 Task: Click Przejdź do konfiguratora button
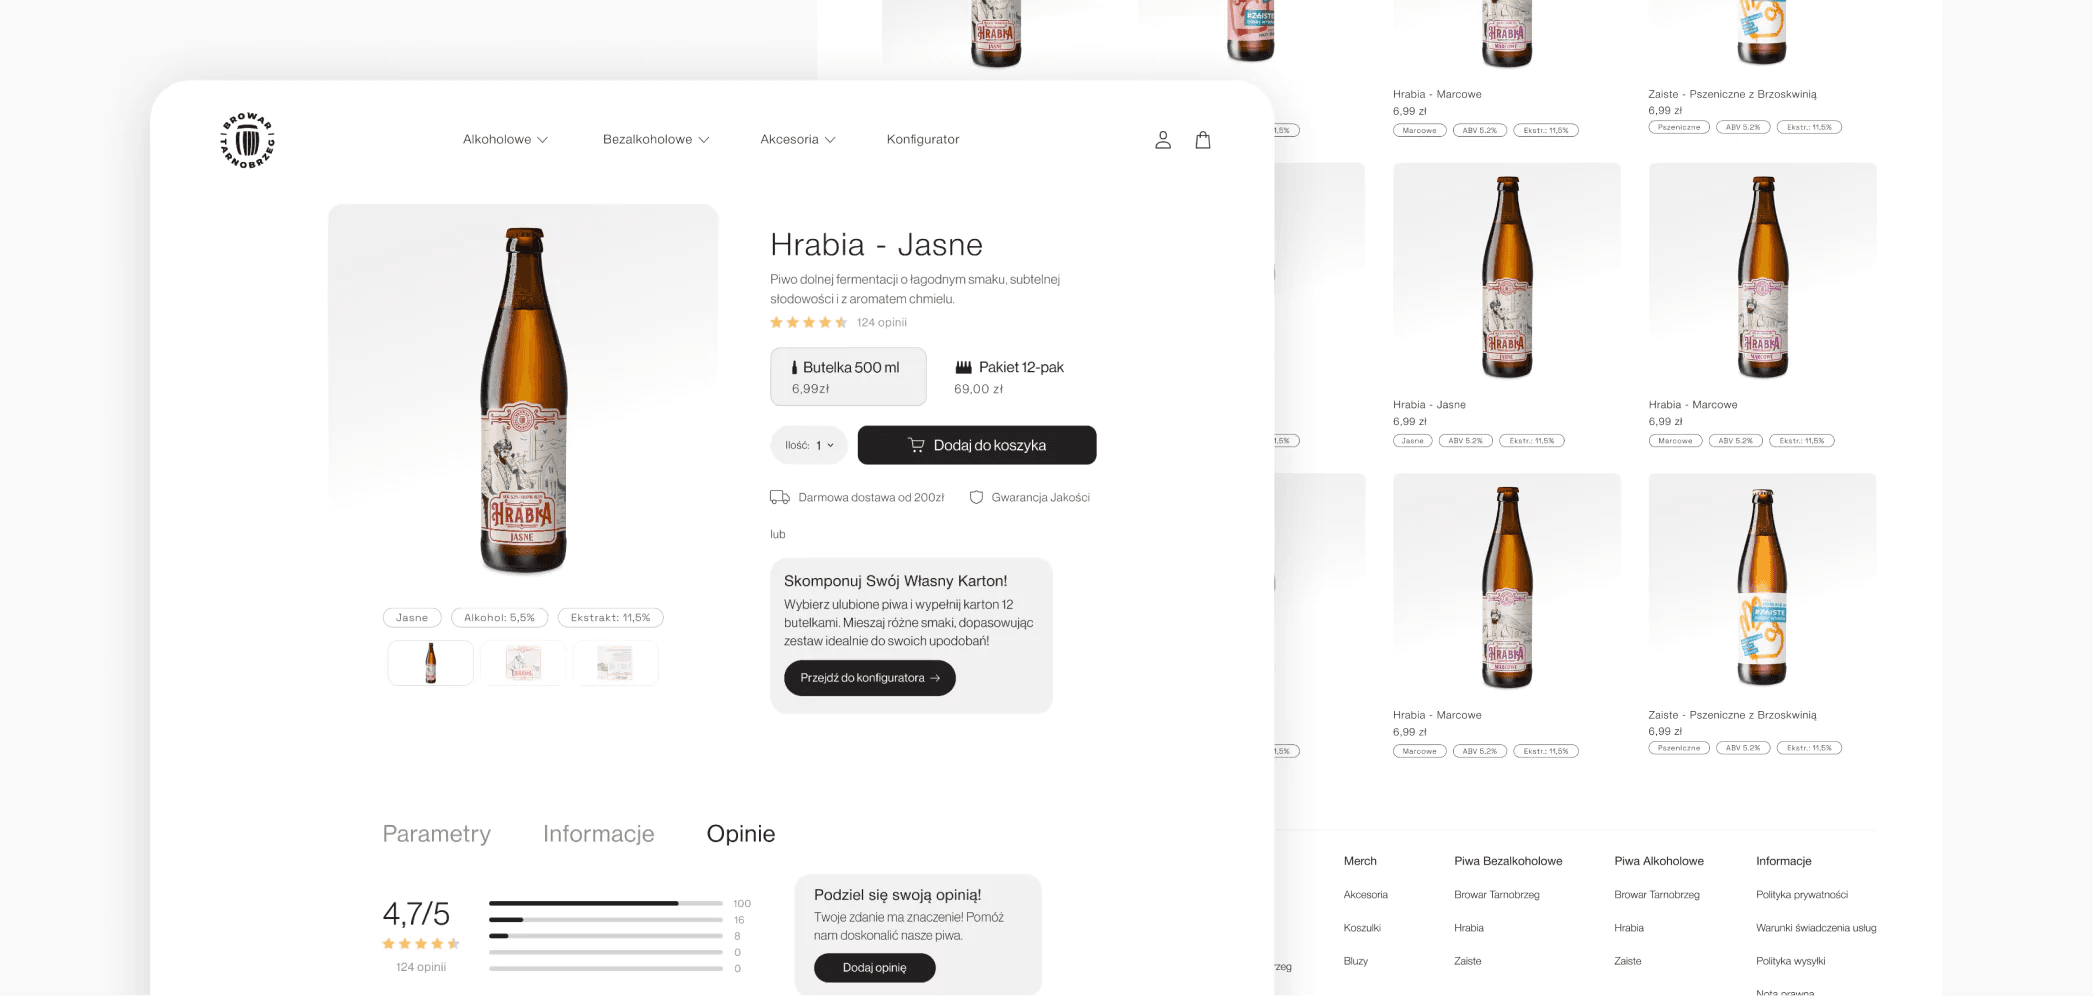tap(869, 678)
